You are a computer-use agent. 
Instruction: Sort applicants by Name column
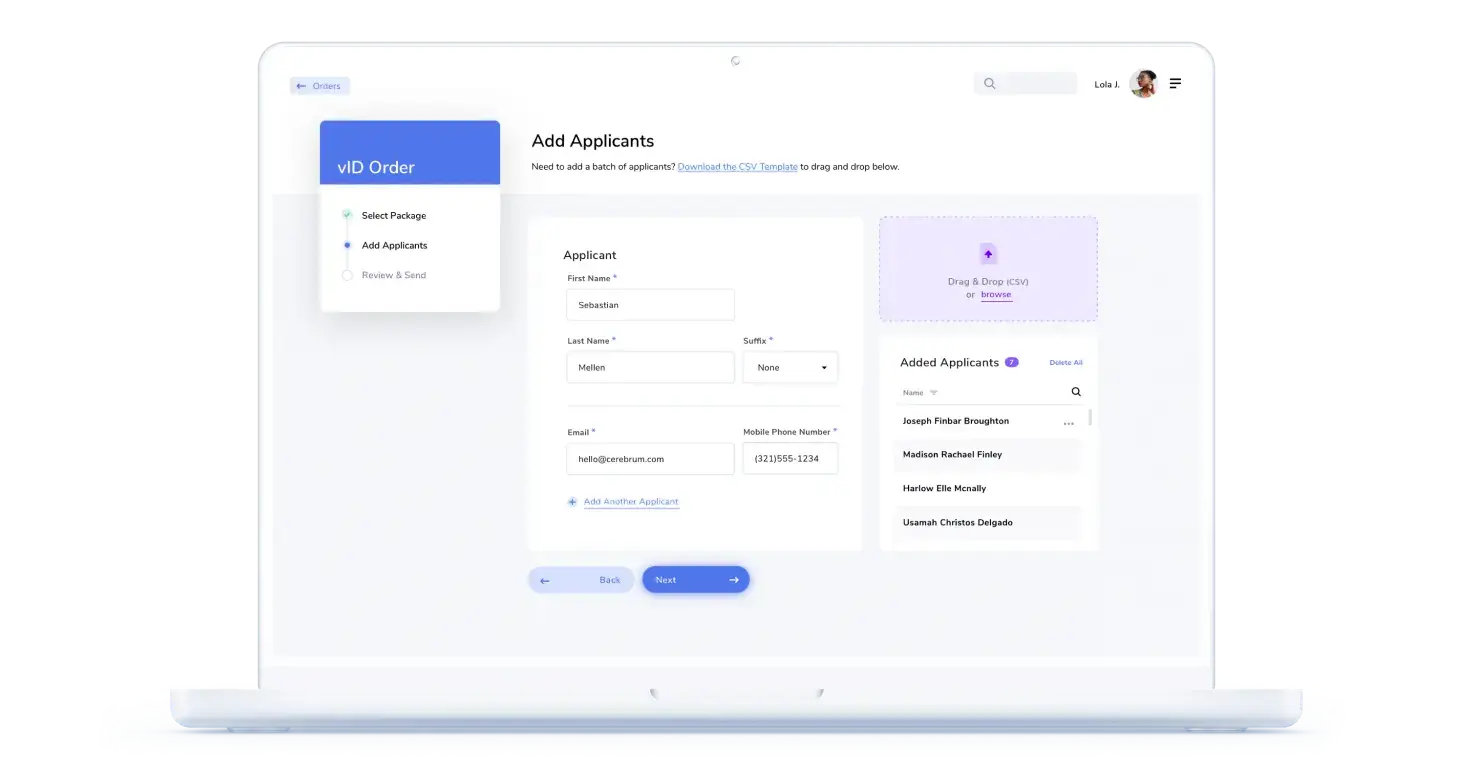click(x=920, y=393)
